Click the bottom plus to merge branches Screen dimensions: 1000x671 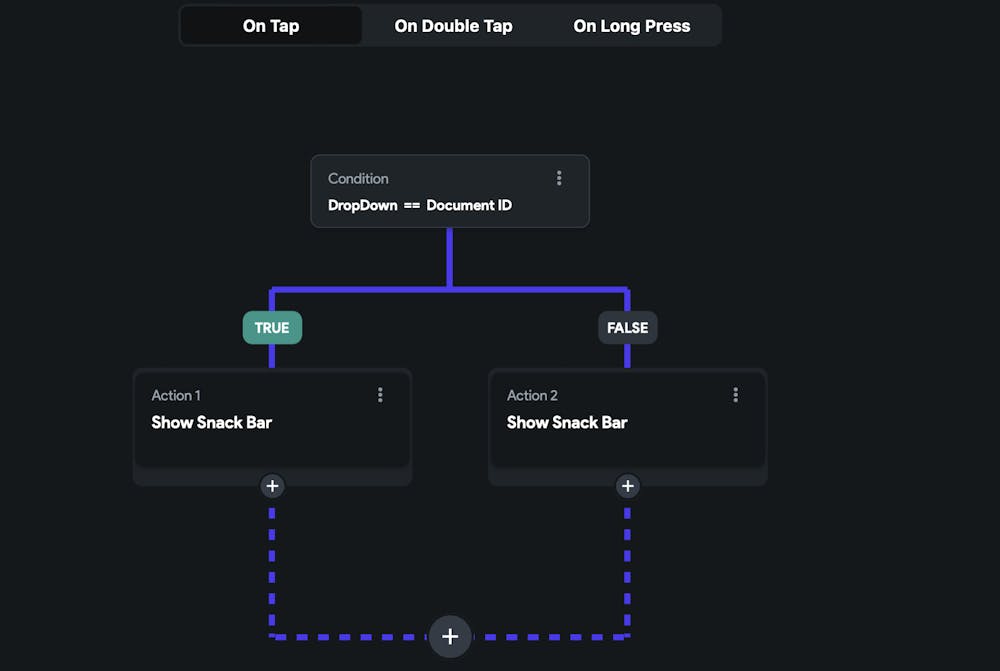tap(450, 636)
